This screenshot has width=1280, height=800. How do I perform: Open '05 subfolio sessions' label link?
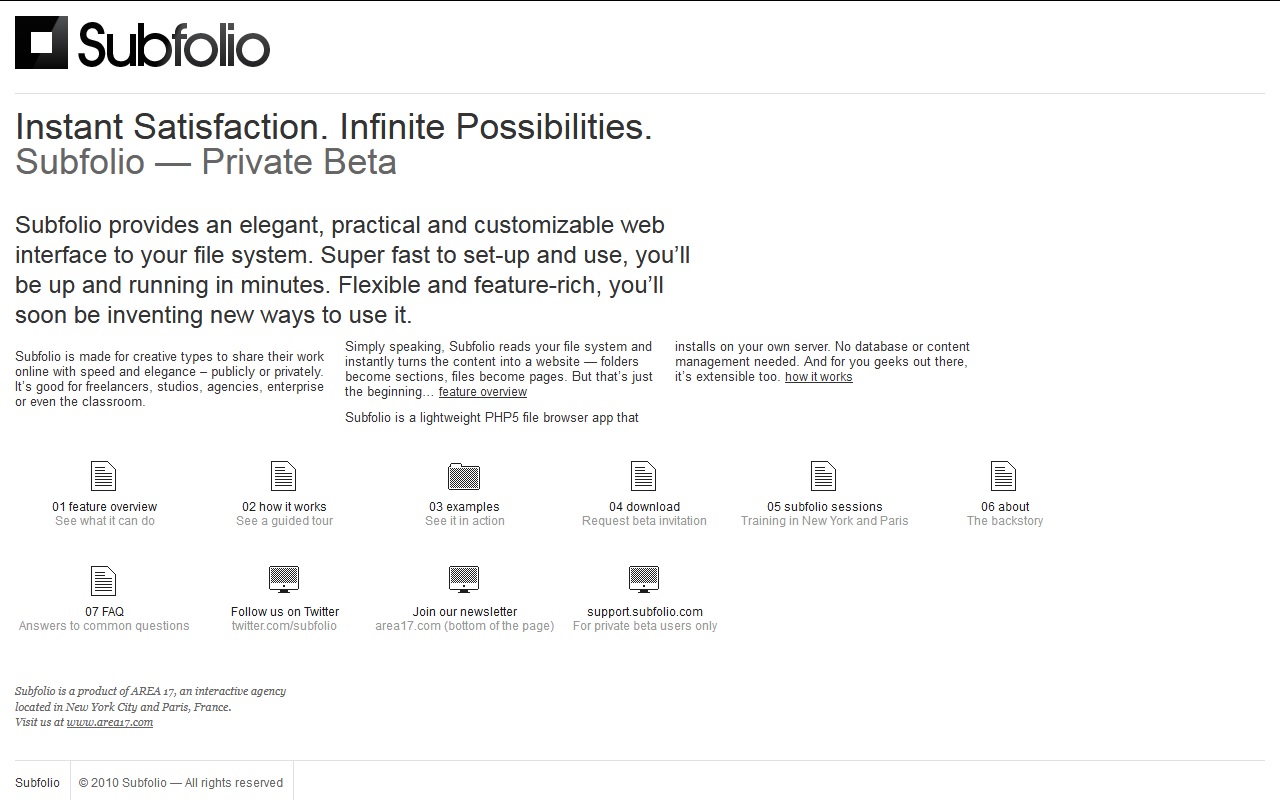[x=825, y=507]
